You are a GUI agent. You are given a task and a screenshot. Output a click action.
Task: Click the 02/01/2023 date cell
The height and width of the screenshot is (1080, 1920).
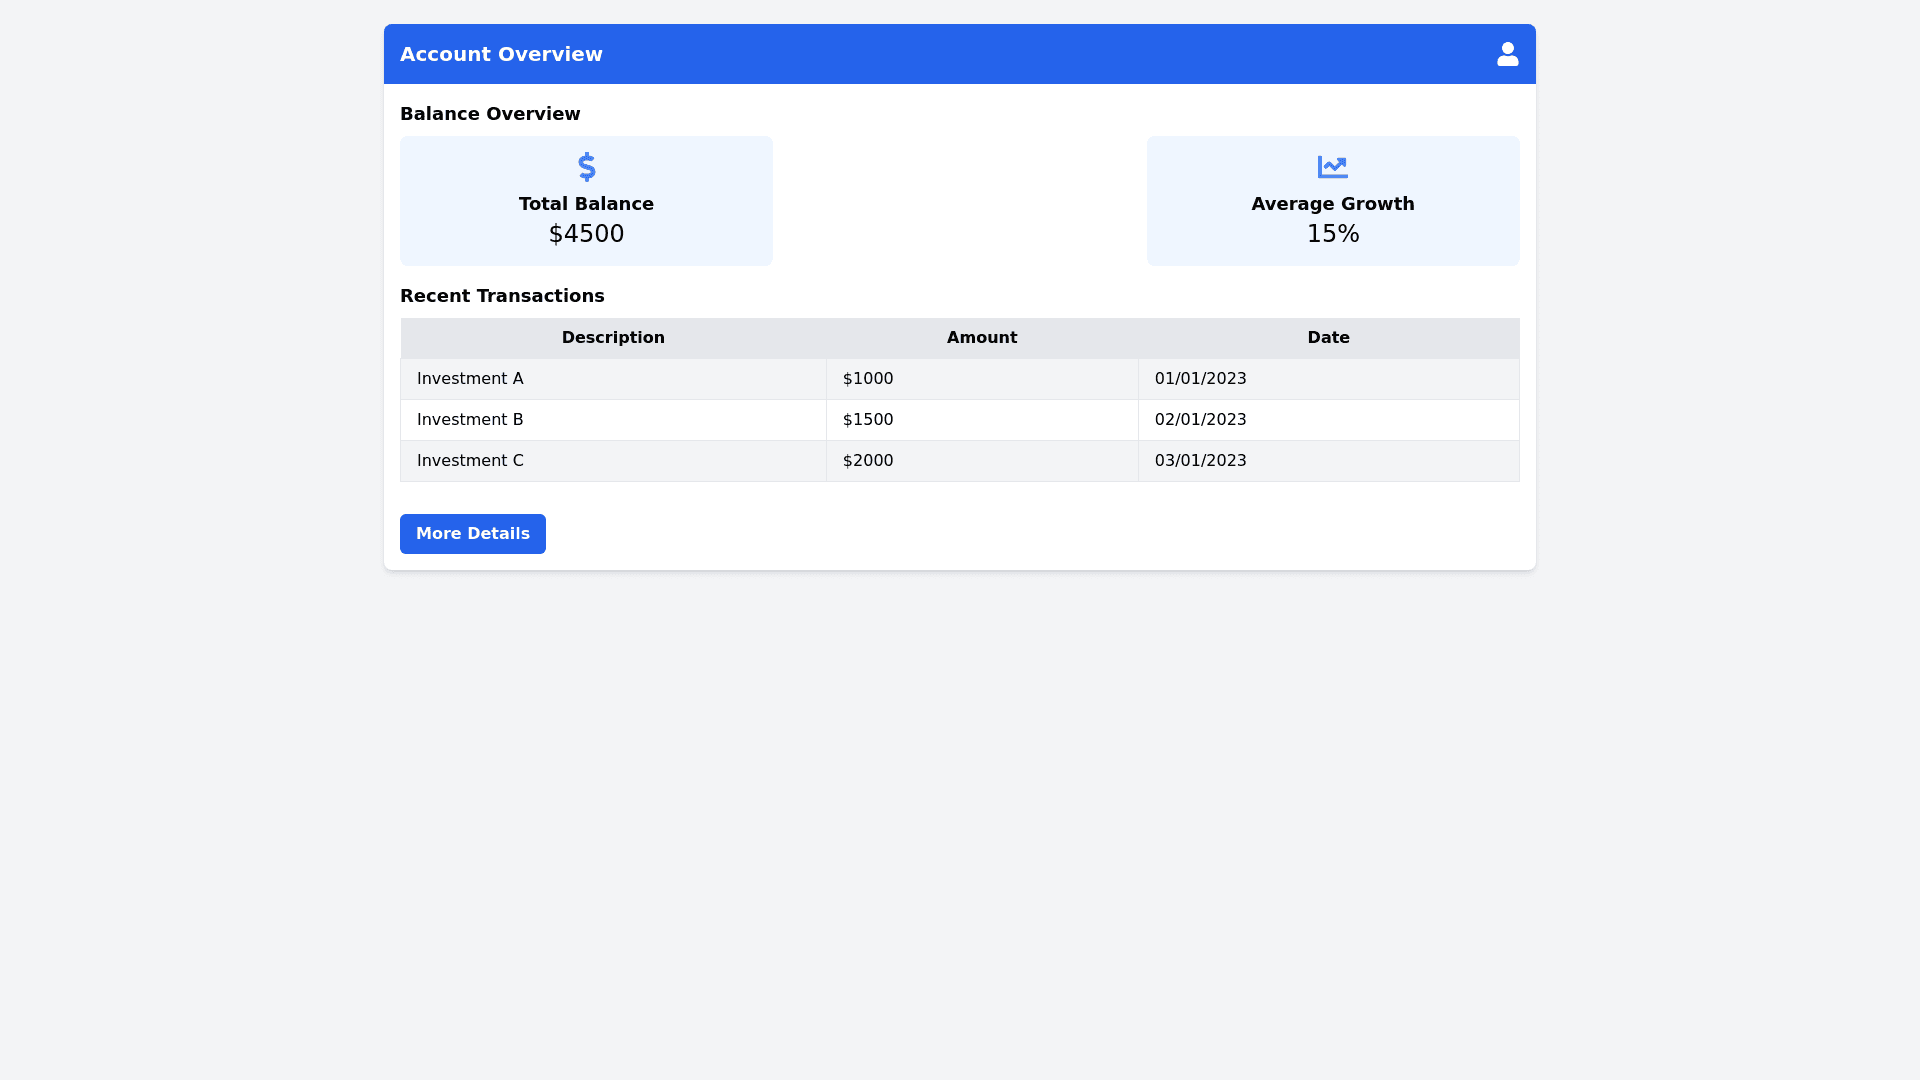(1200, 419)
